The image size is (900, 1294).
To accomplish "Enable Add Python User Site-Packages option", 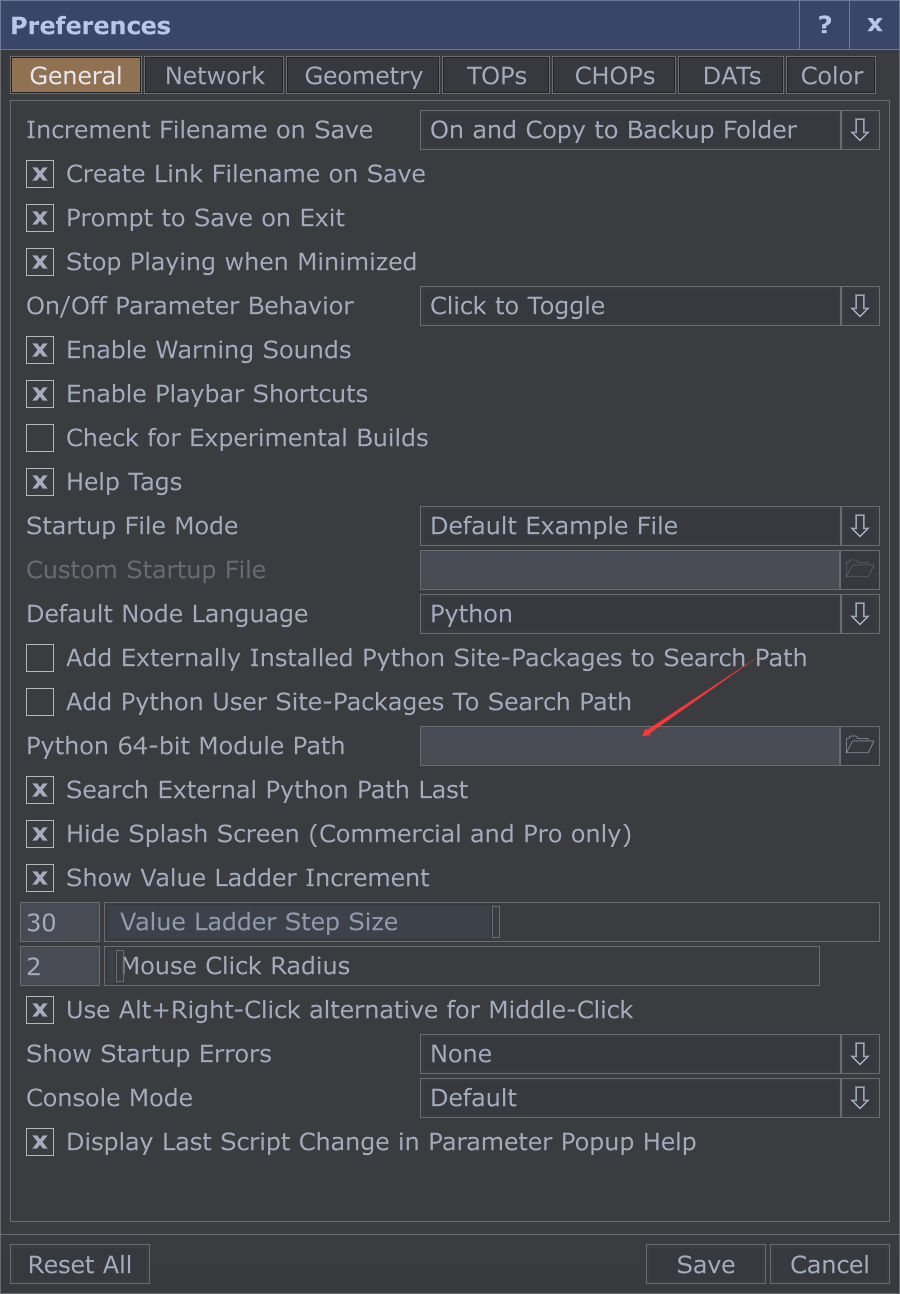I will coord(40,702).
